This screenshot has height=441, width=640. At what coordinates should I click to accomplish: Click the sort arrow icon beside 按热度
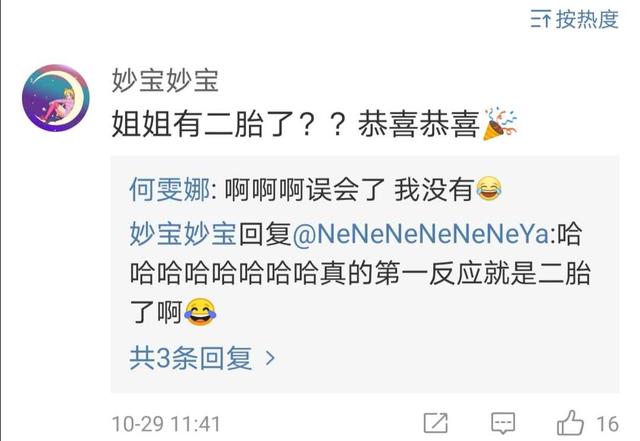tap(541, 19)
